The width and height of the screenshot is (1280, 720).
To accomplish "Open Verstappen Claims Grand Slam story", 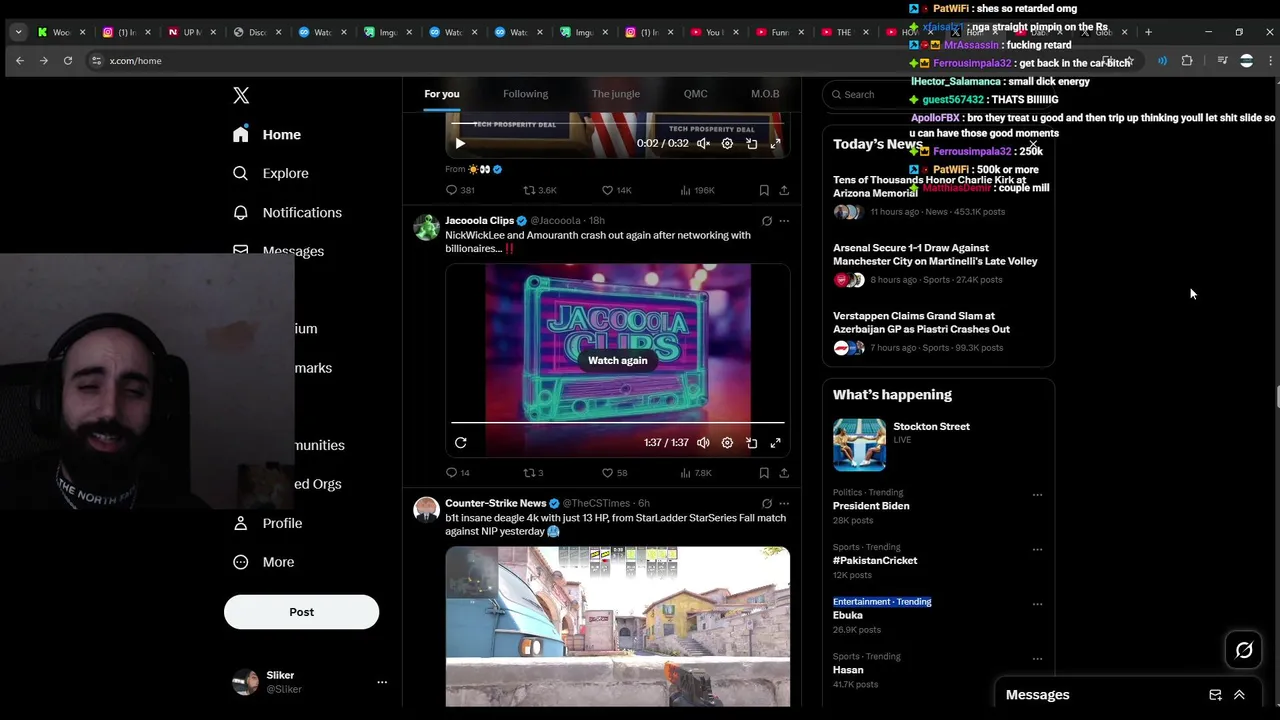I will tap(921, 322).
